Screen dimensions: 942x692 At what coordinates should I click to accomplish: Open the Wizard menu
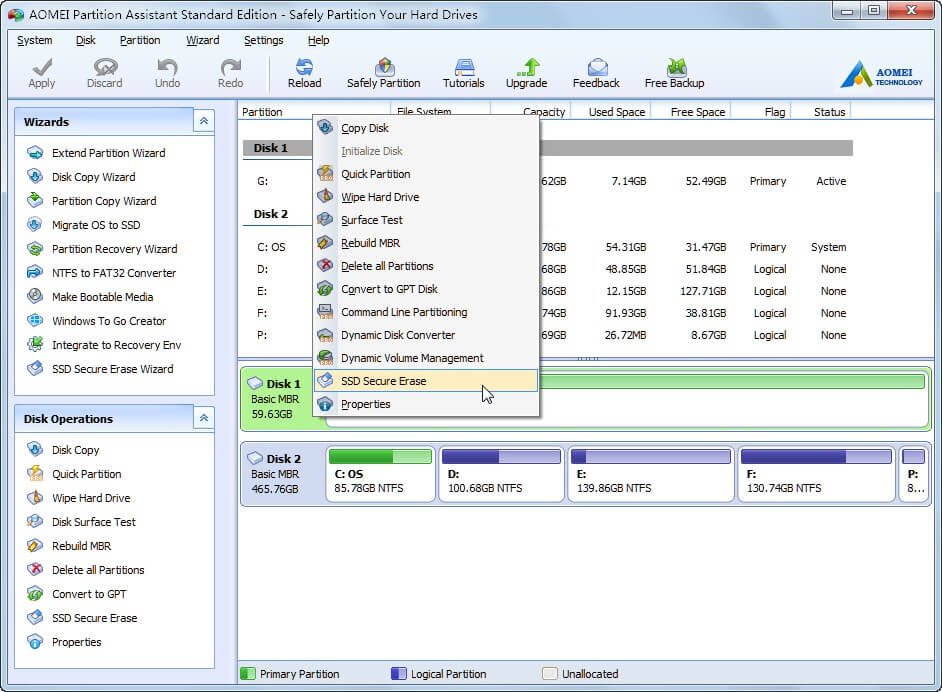tap(202, 40)
